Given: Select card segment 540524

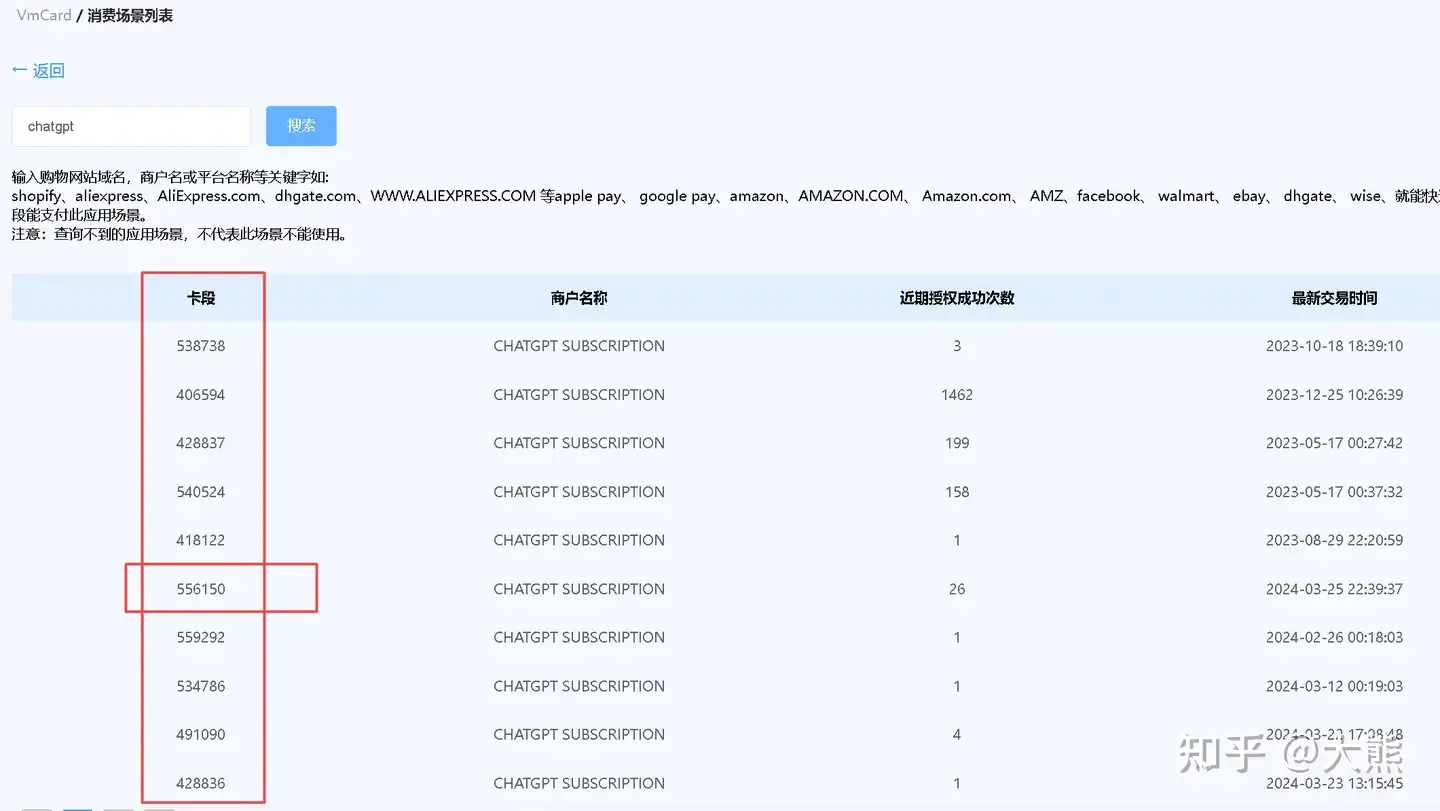Looking at the screenshot, I should coord(201,492).
